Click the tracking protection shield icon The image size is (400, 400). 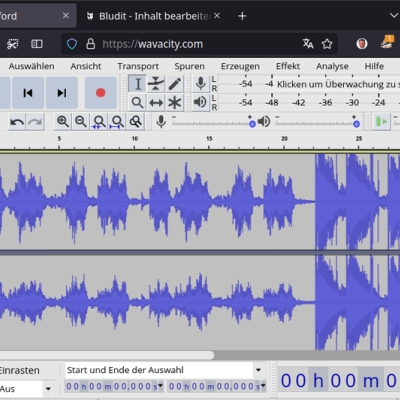coord(72,44)
